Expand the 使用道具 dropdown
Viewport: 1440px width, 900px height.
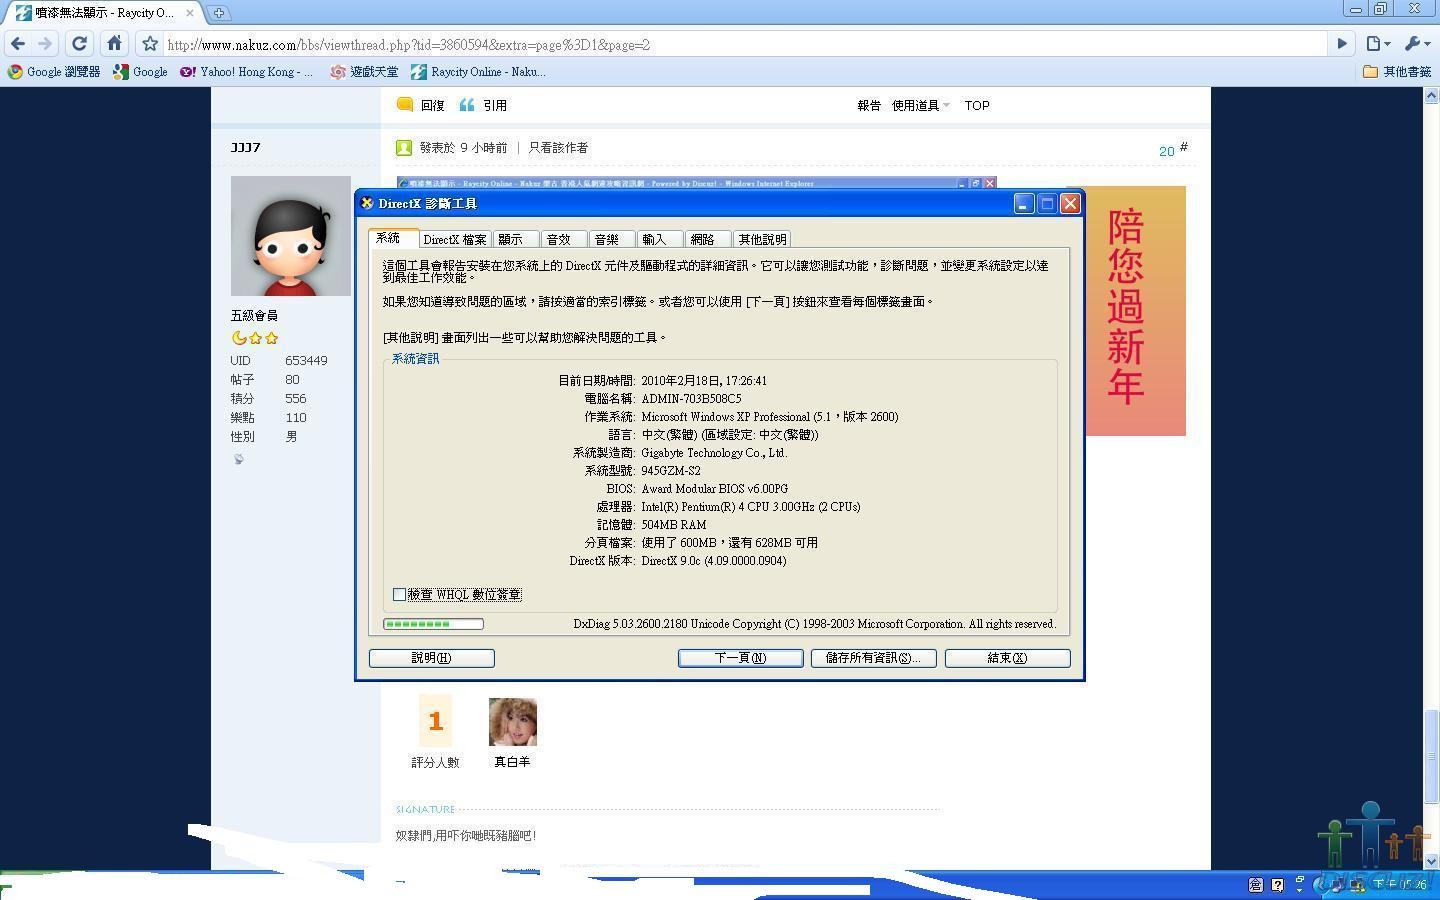click(920, 105)
